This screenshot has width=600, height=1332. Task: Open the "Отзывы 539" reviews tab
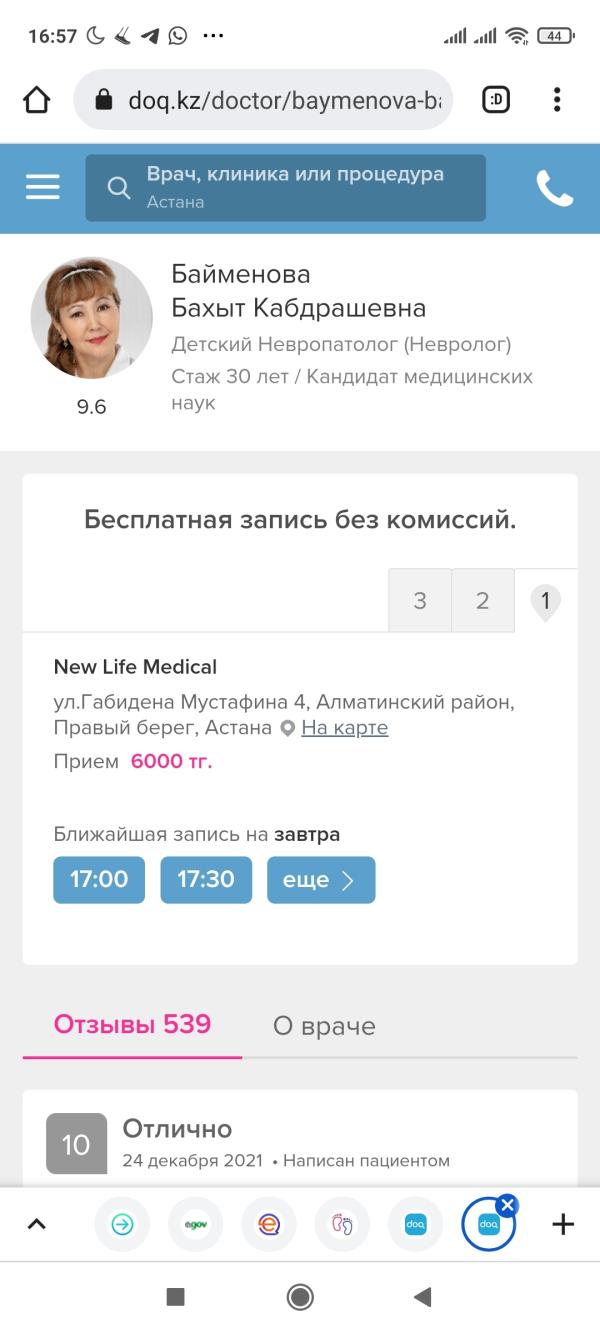(132, 1024)
